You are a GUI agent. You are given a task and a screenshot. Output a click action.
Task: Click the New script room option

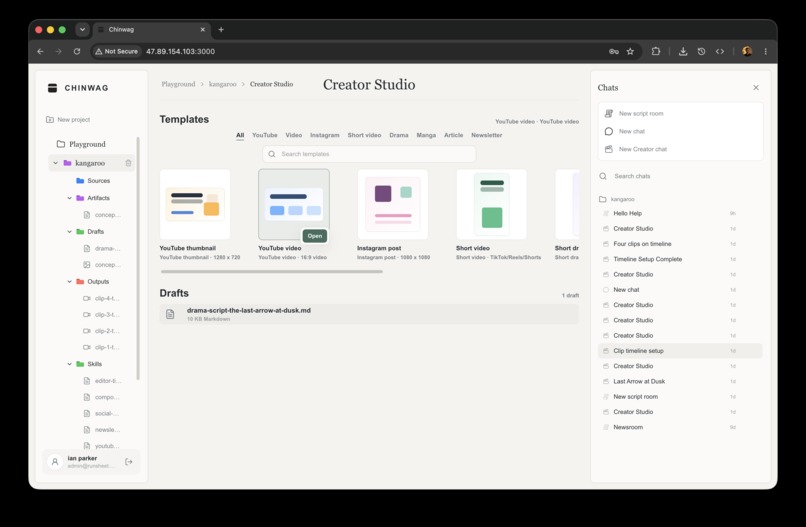[x=680, y=113]
